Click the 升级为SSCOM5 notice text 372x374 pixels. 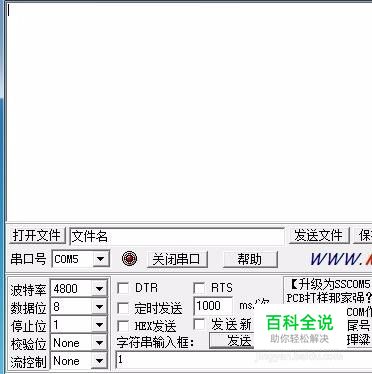[x=330, y=284]
